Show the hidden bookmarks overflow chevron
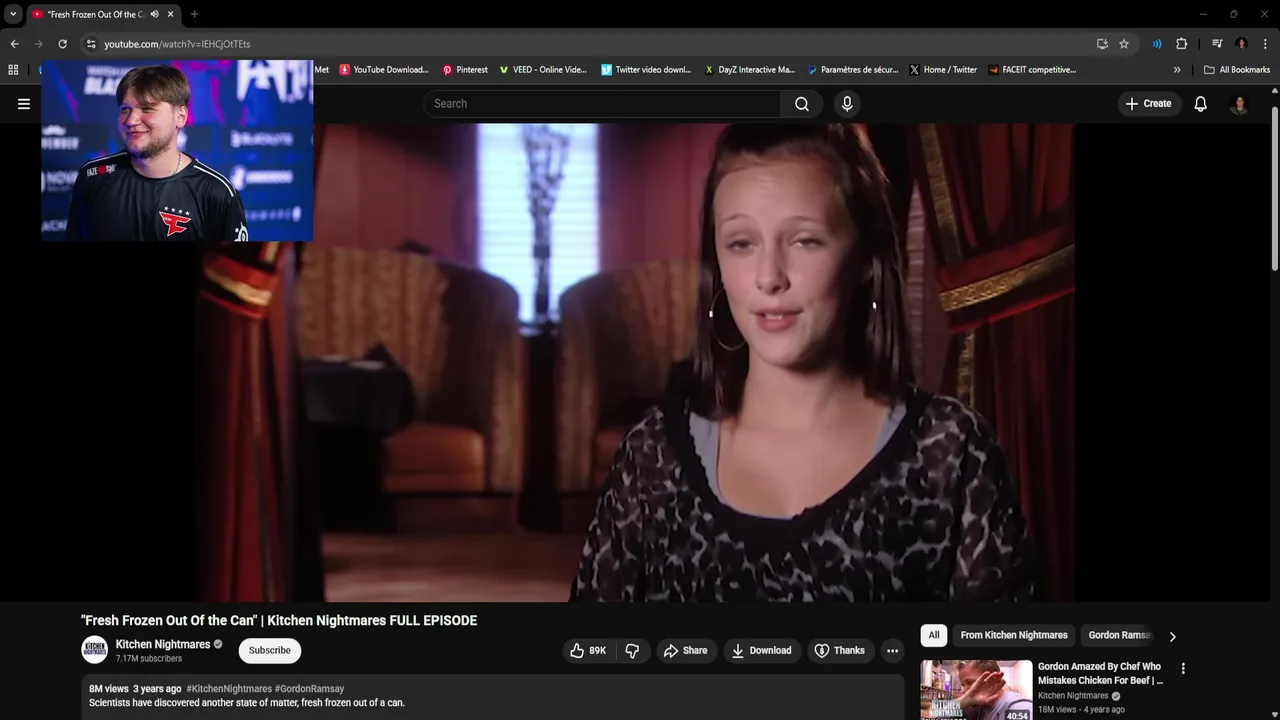Image resolution: width=1280 pixels, height=720 pixels. 1177,70
